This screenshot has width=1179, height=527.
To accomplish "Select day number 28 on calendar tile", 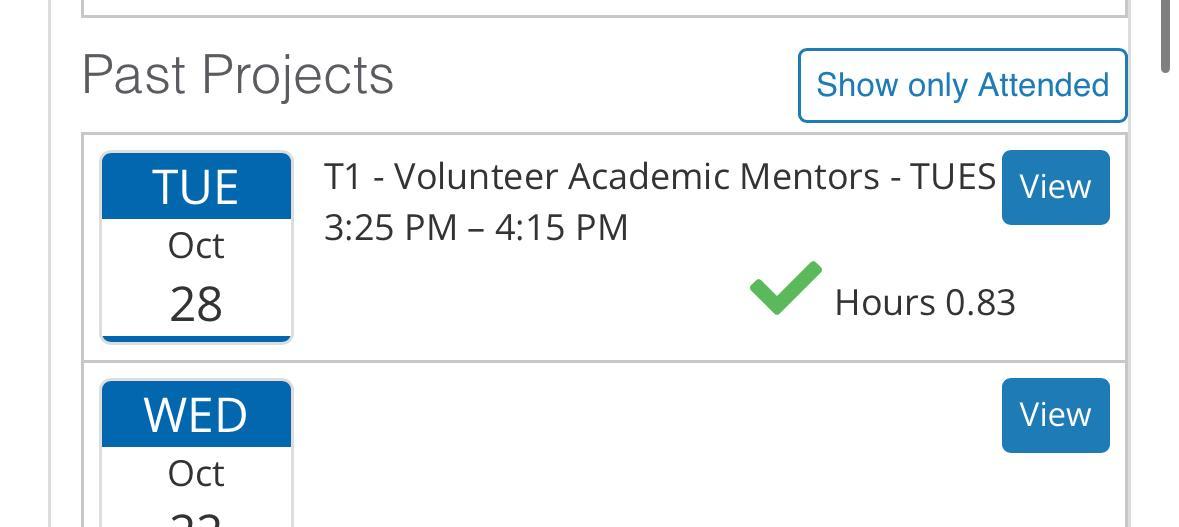I will [x=196, y=303].
